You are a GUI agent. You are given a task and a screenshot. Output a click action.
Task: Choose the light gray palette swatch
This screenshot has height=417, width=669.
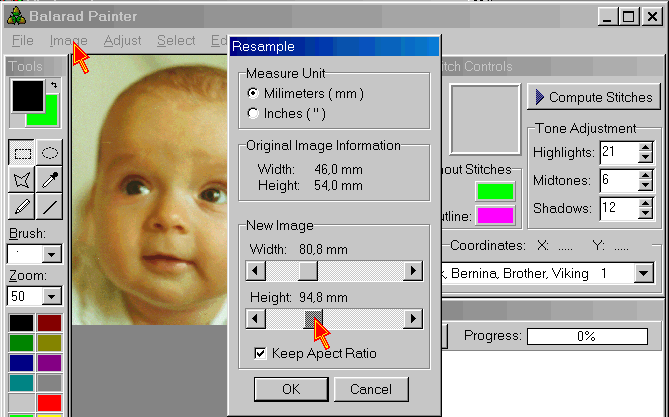21,403
